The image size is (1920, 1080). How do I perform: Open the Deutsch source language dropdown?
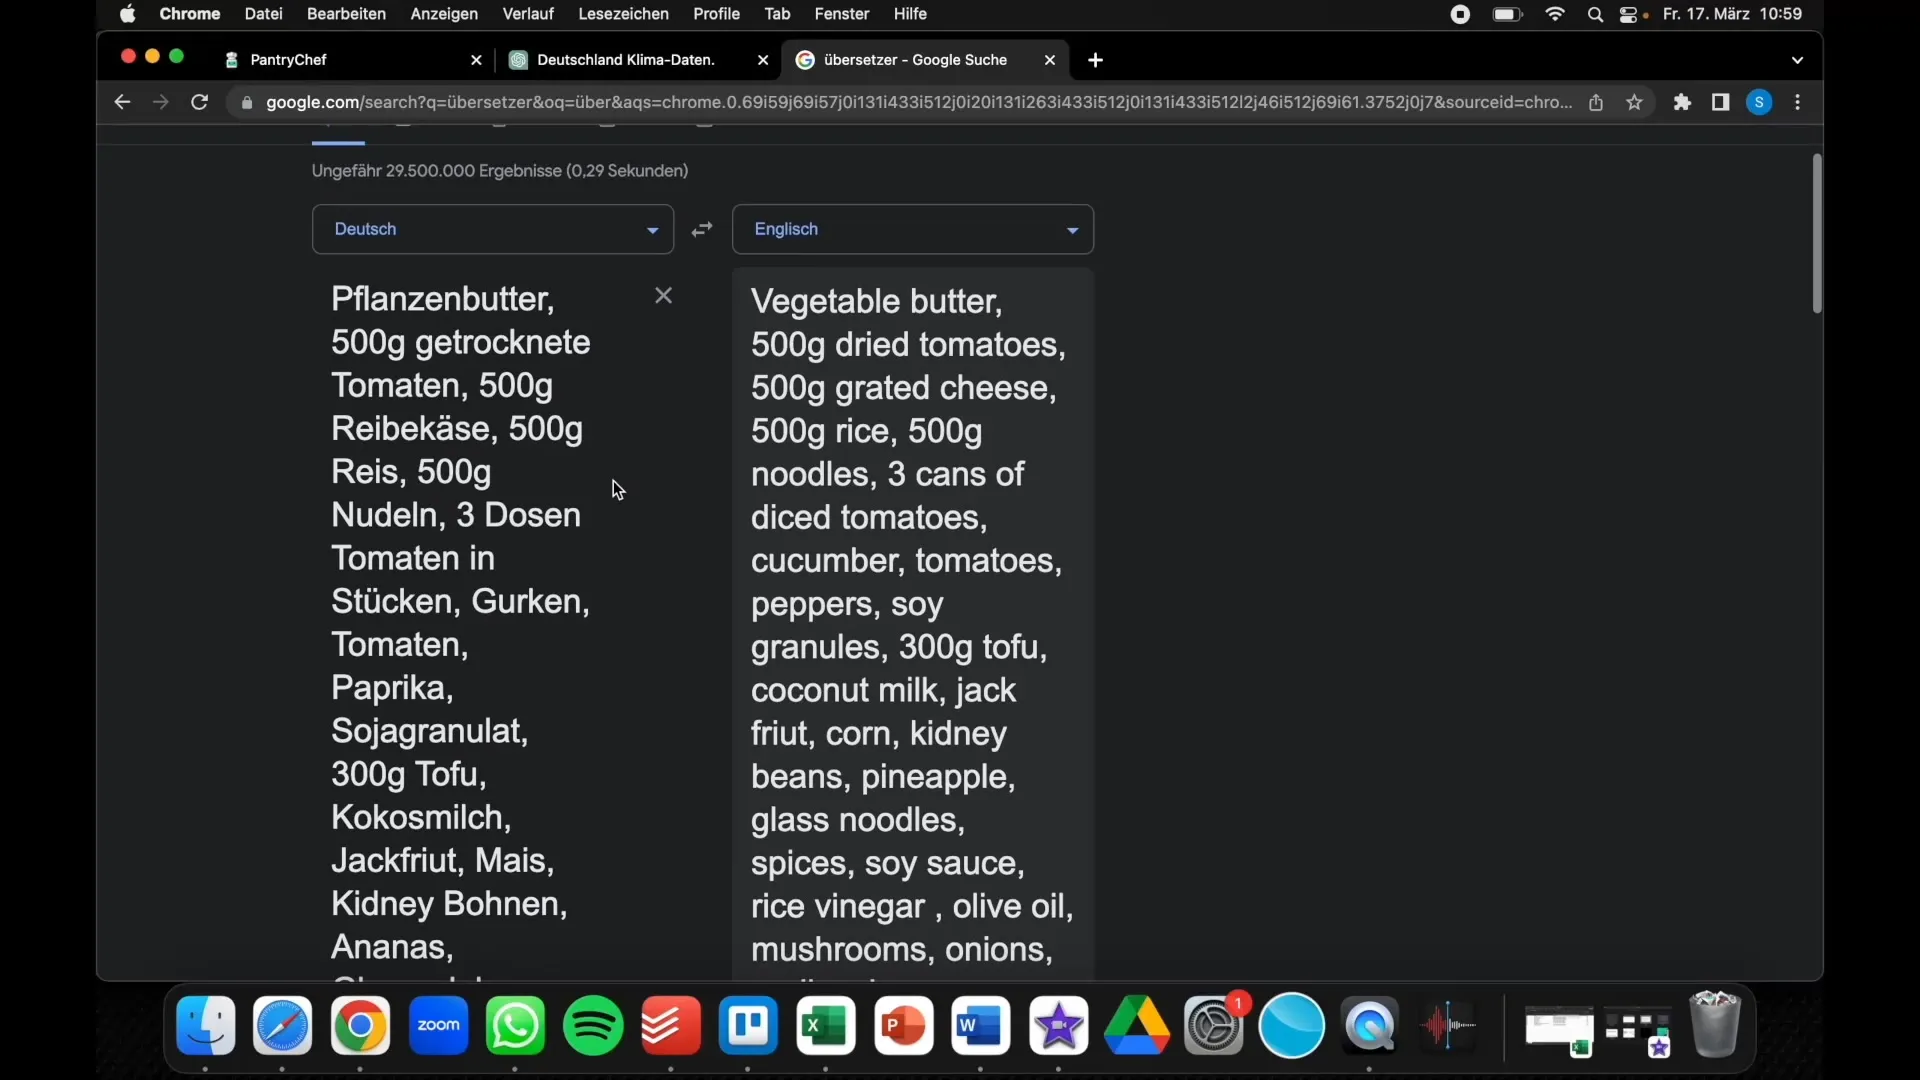pos(493,229)
